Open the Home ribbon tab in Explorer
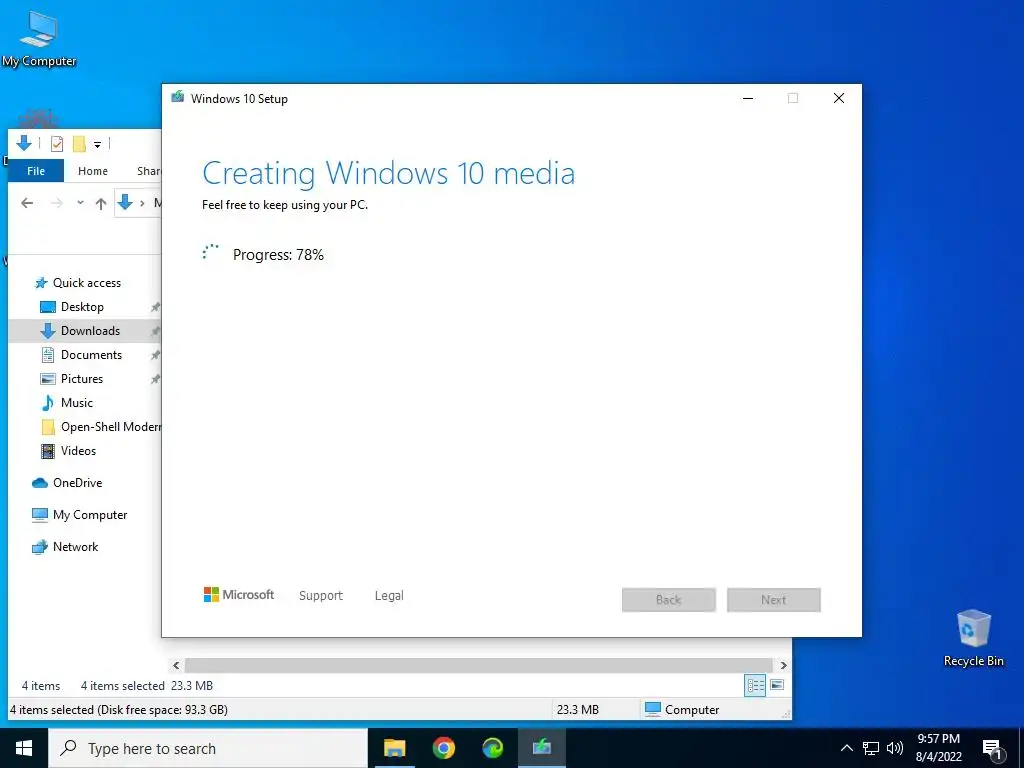Screen dimensions: 1024x768 (x=93, y=171)
